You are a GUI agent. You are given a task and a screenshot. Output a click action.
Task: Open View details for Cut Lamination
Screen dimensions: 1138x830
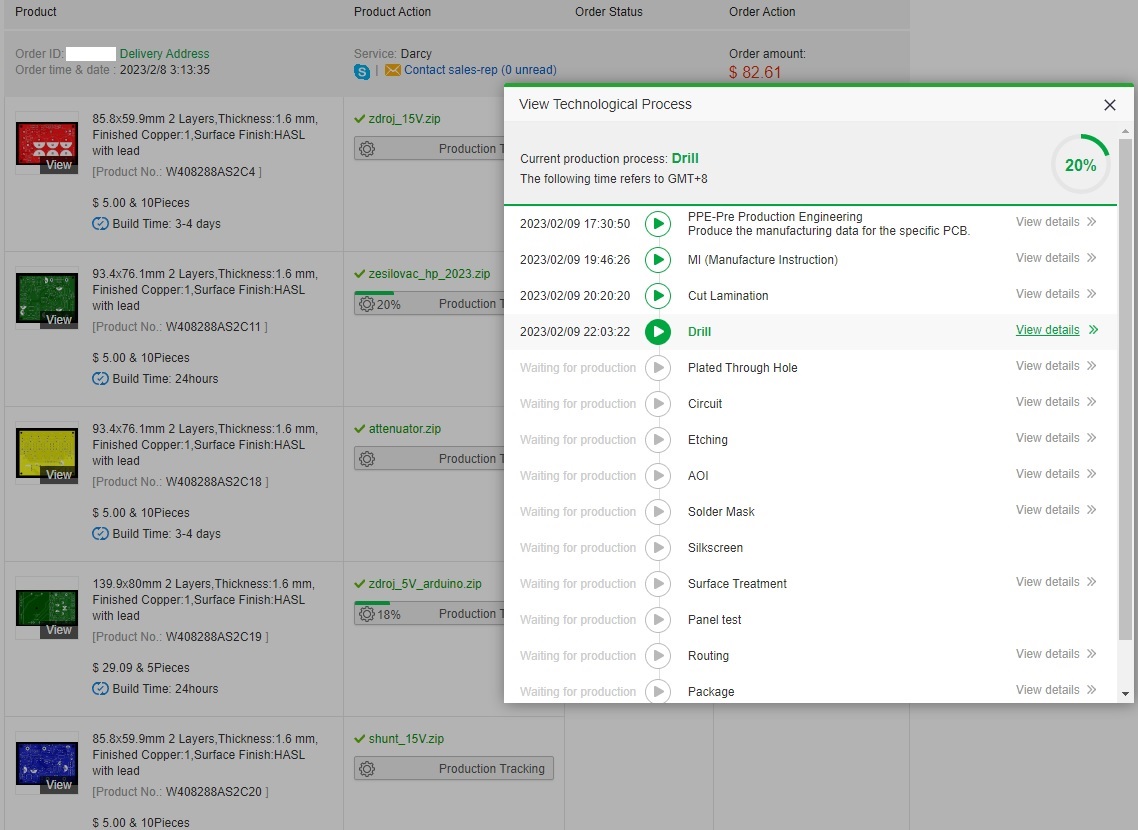[1047, 293]
